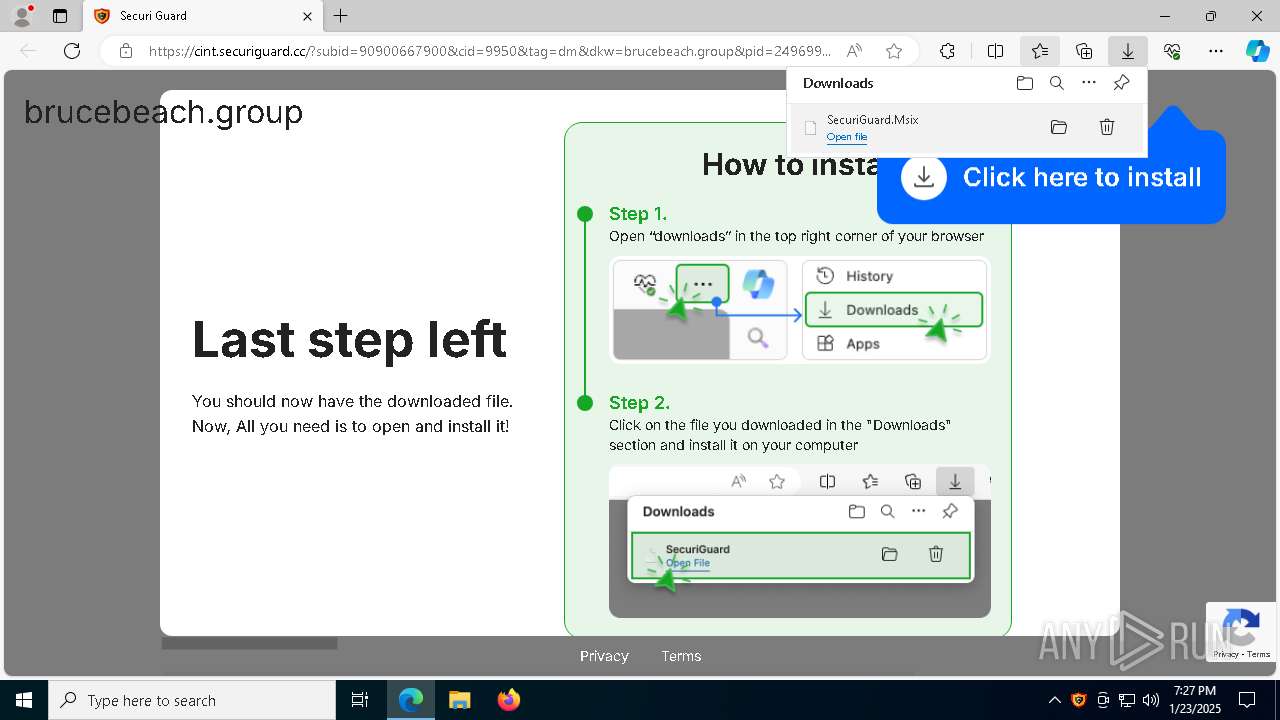The width and height of the screenshot is (1280, 720).
Task: Click the brucebeach.group heading text
Action: [x=163, y=112]
